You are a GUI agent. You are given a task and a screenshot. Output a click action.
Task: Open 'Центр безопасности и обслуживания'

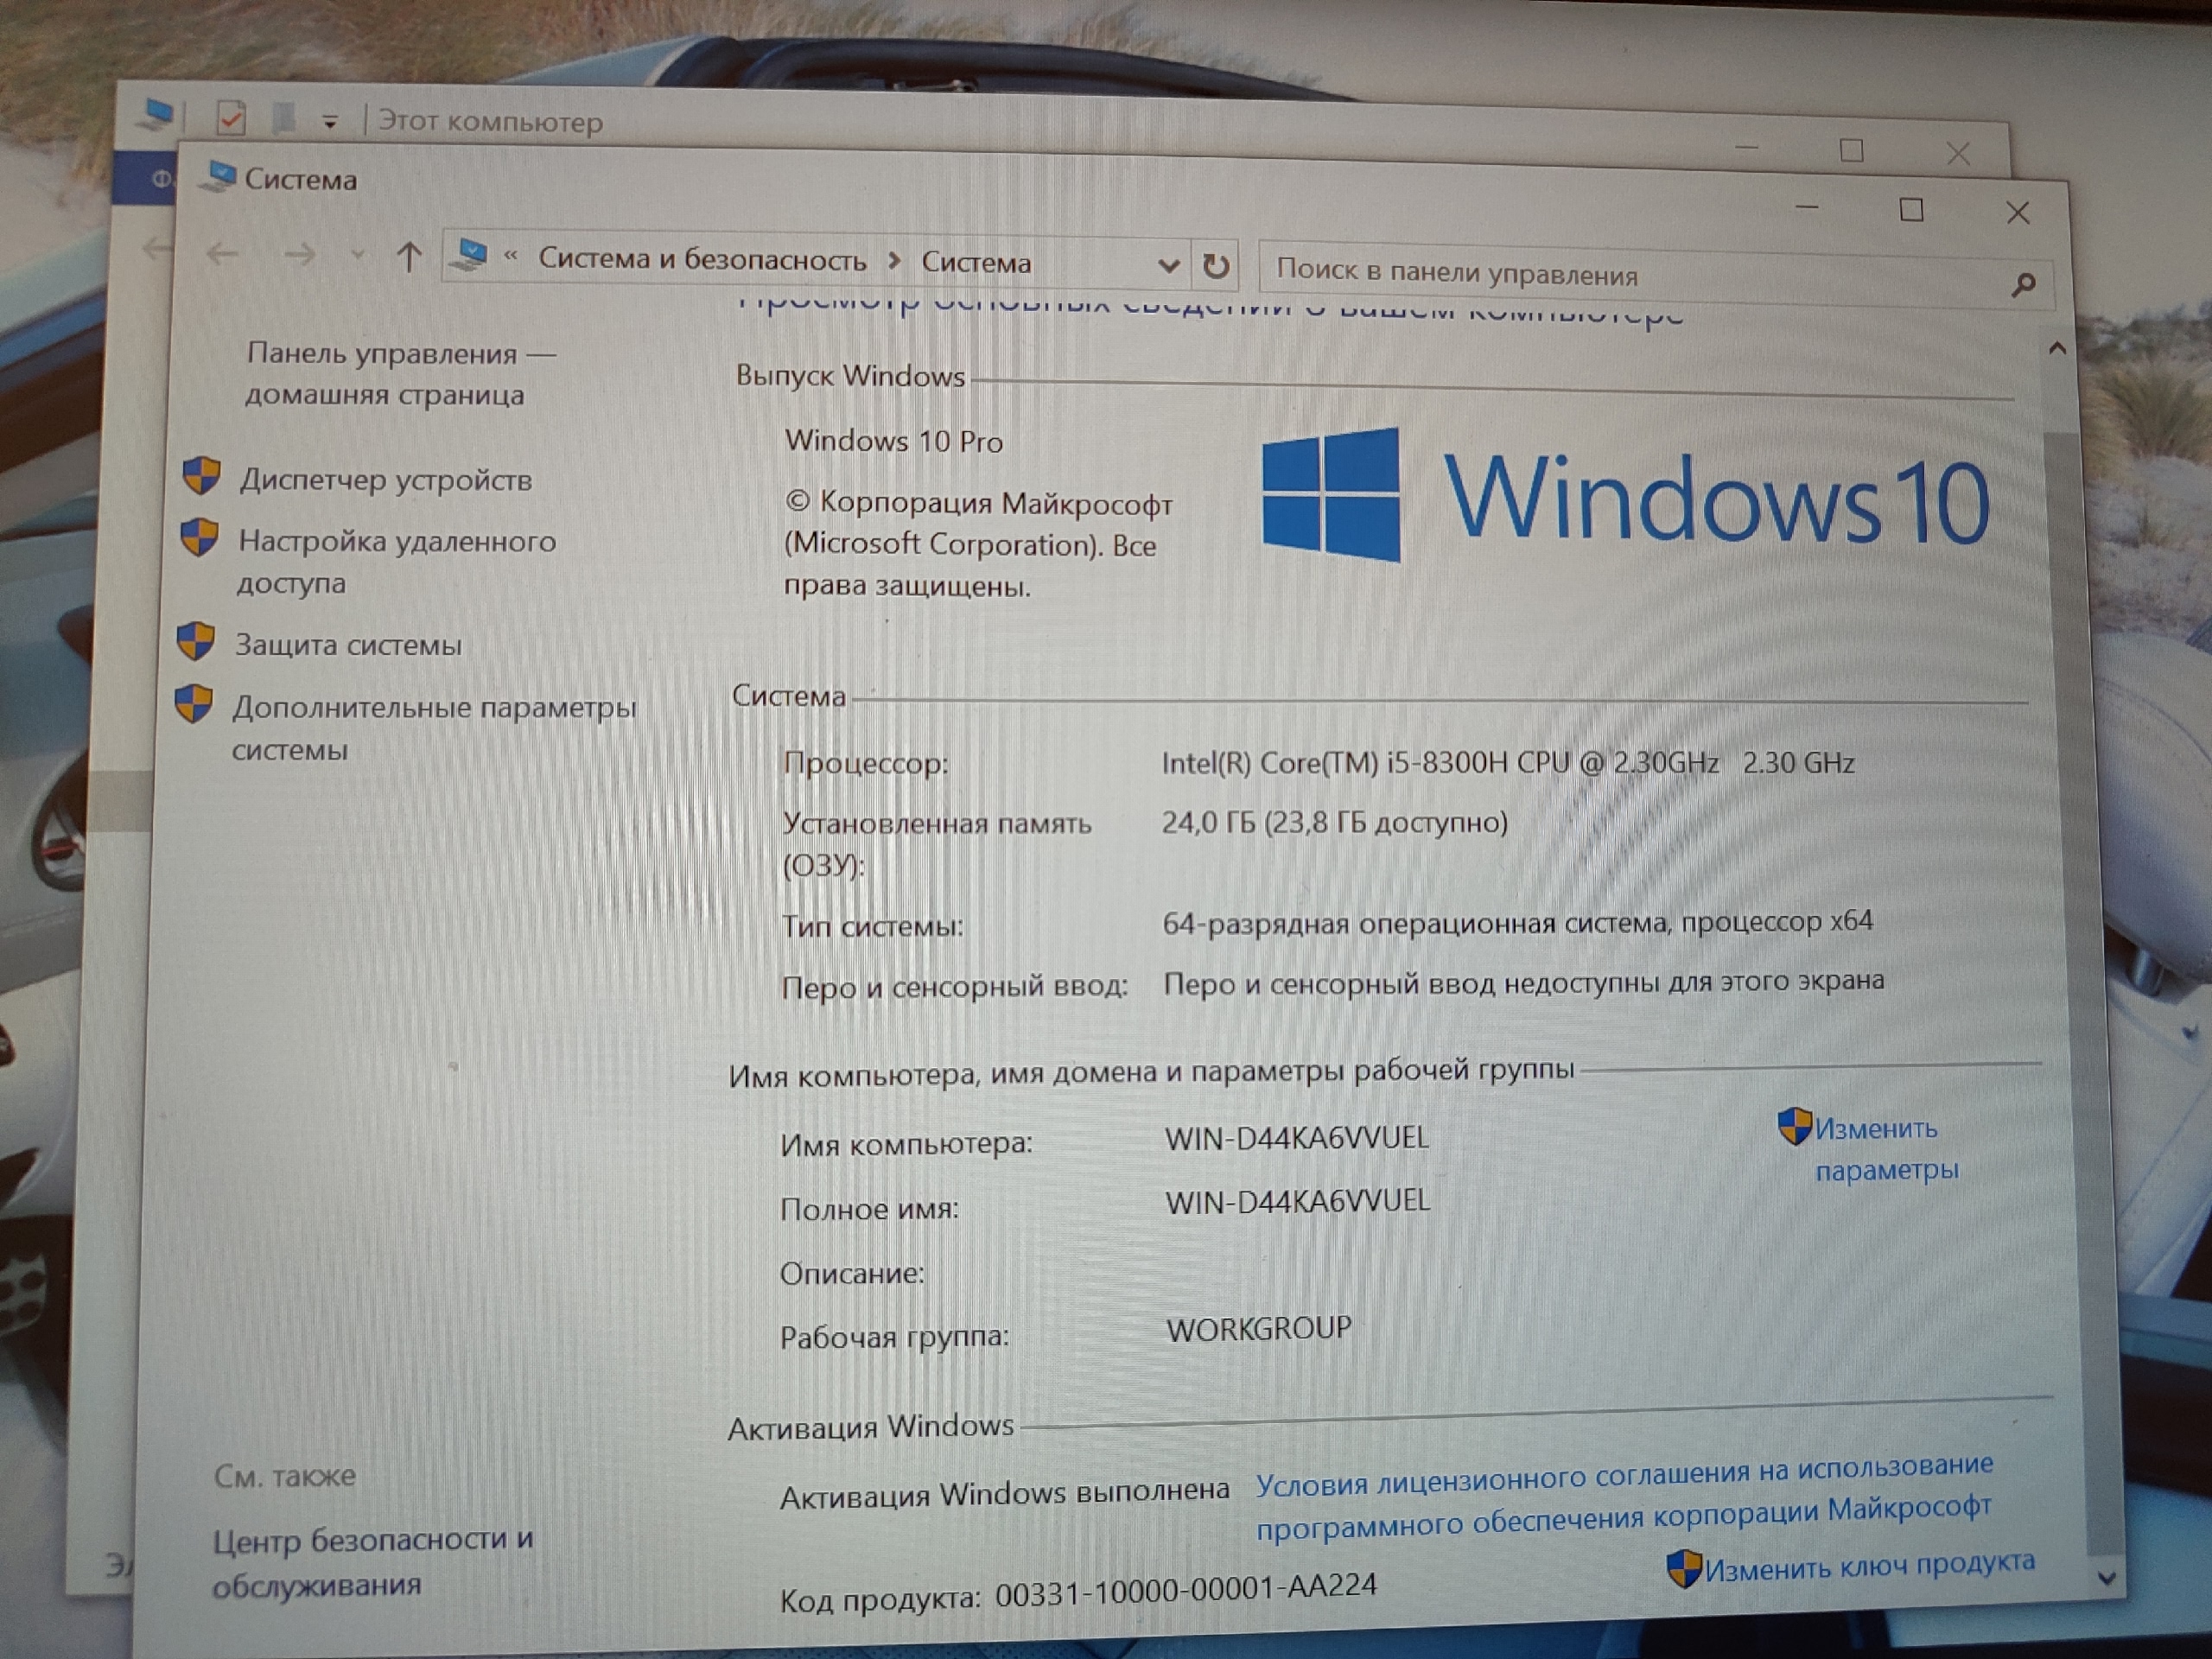tap(372, 1561)
